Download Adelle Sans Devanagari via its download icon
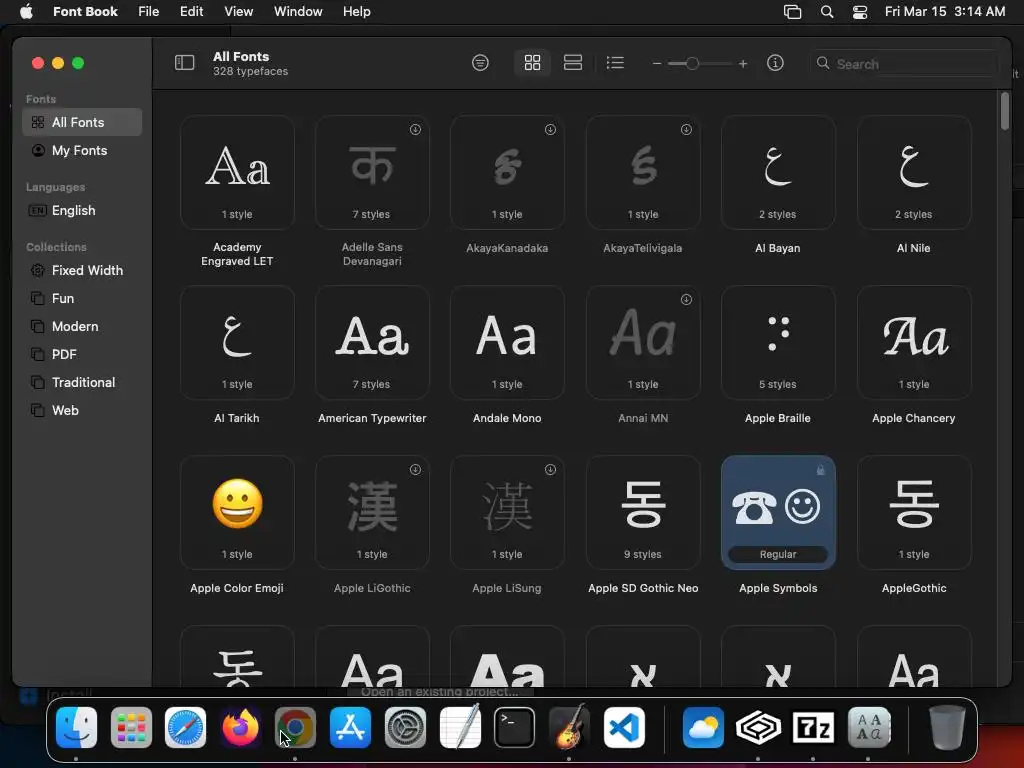The width and height of the screenshot is (1024, 768). tap(415, 129)
